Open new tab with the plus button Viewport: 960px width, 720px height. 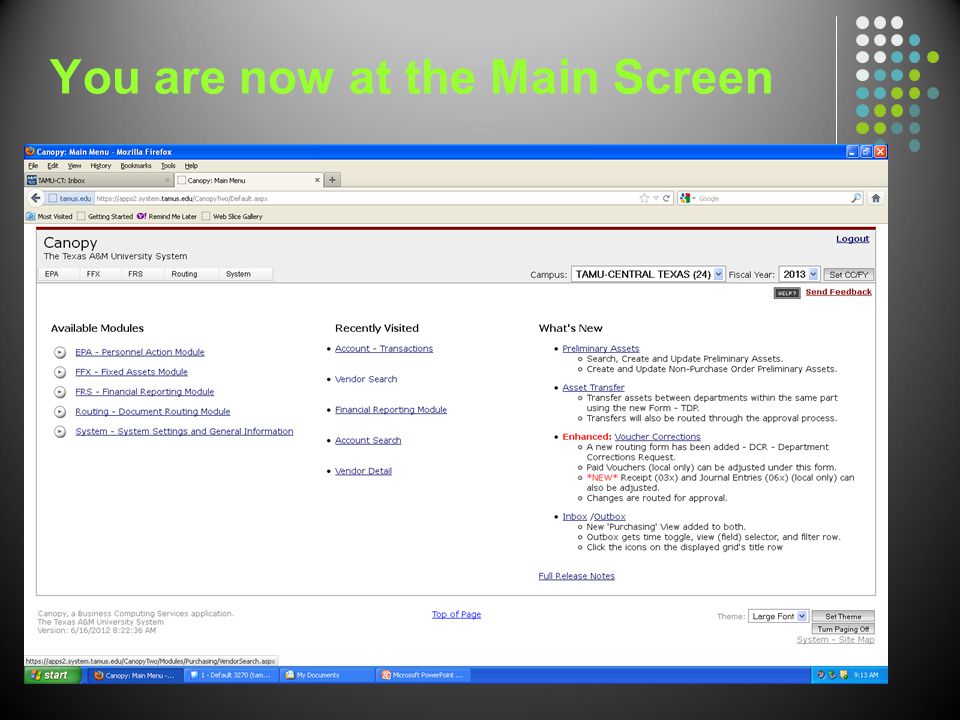[x=332, y=180]
